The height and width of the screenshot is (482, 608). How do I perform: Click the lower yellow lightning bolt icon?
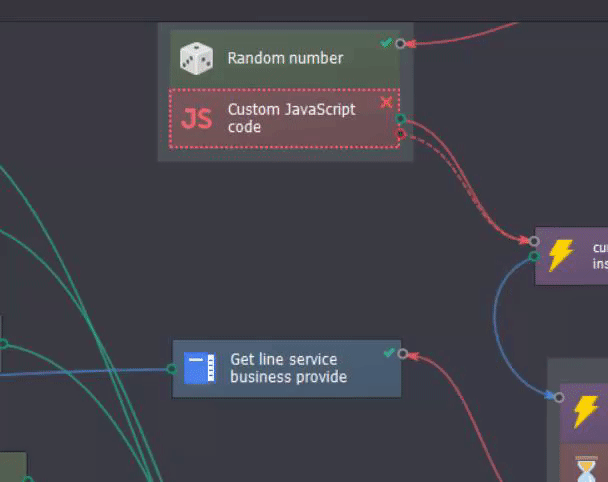click(x=586, y=411)
